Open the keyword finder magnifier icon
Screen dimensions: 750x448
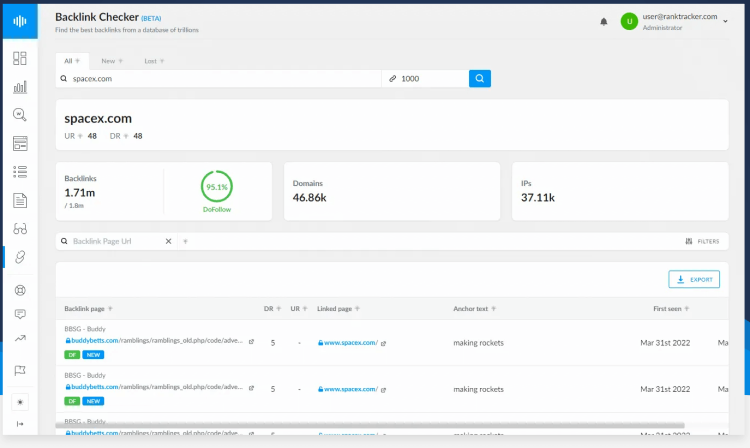point(20,115)
